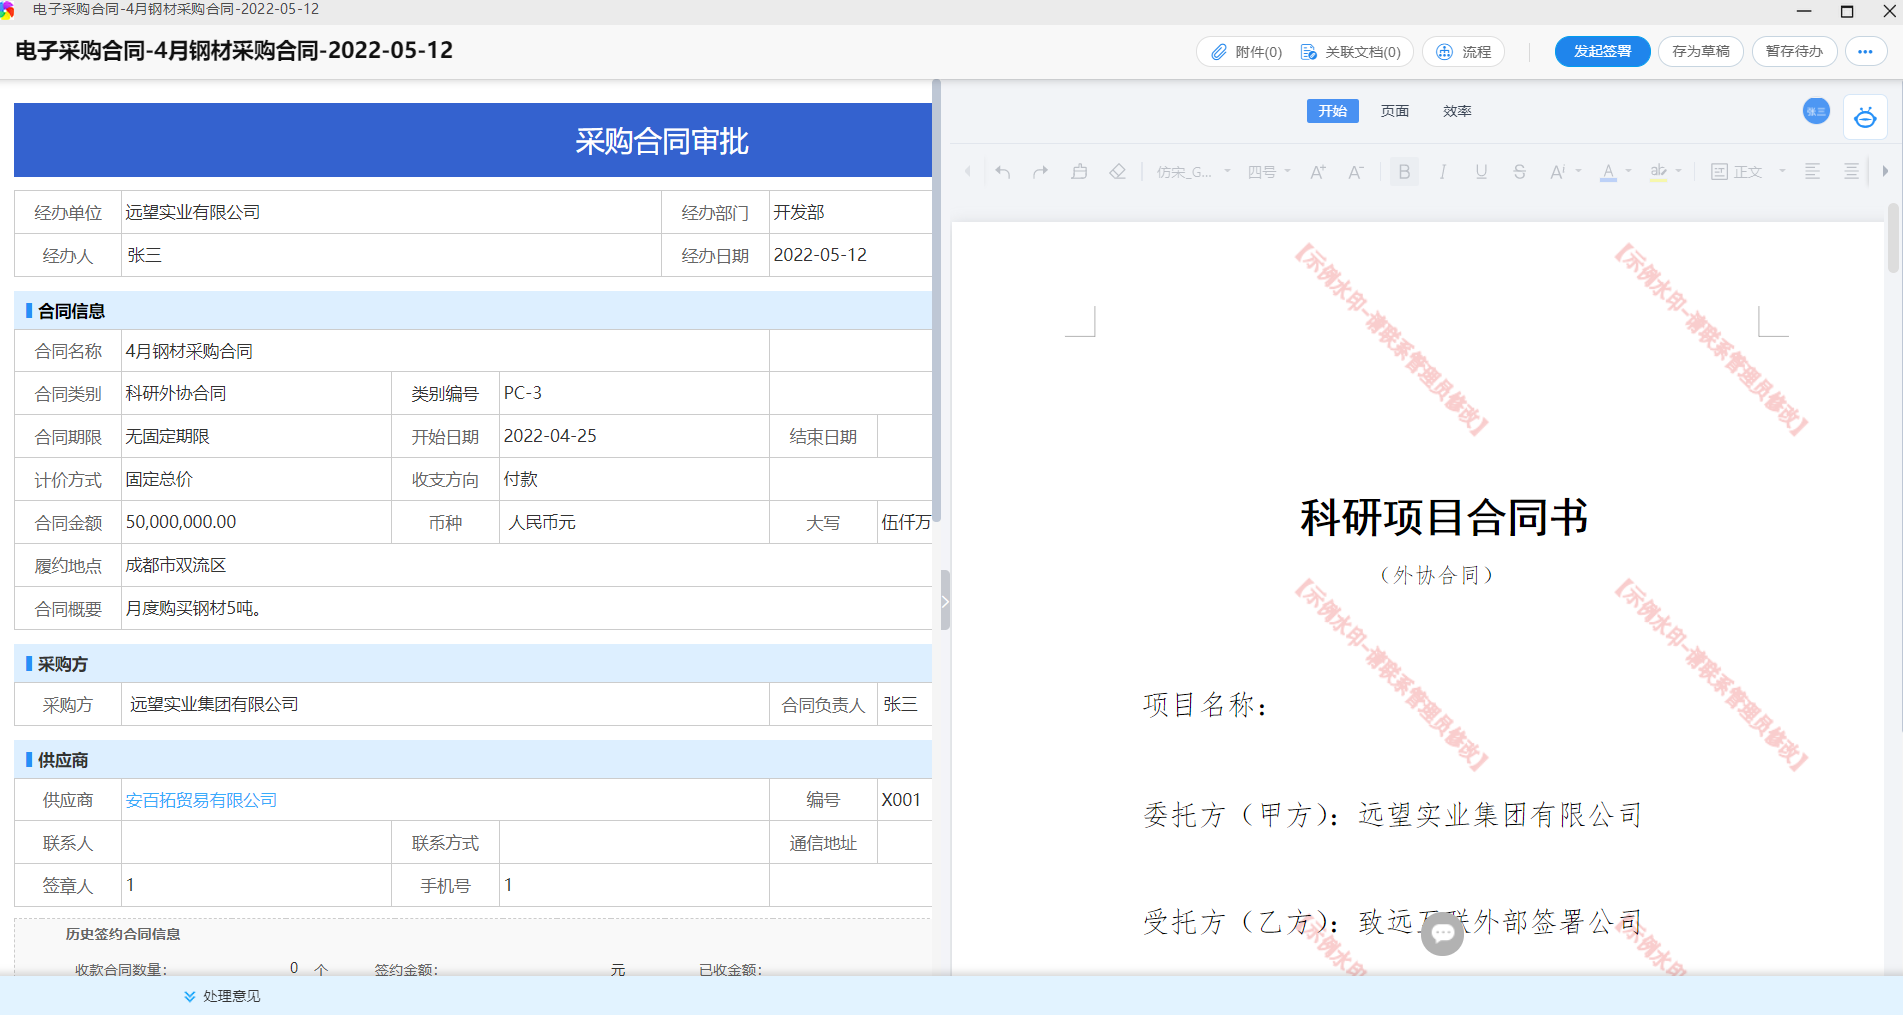Collapse the form panel using the divider handle
The height and width of the screenshot is (1015, 1903).
[945, 601]
